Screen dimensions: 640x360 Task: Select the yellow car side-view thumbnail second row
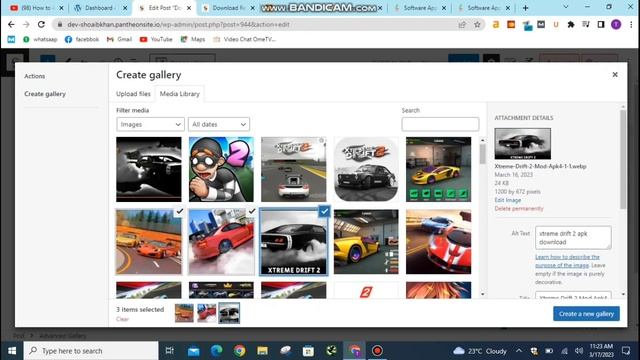[x=366, y=242]
